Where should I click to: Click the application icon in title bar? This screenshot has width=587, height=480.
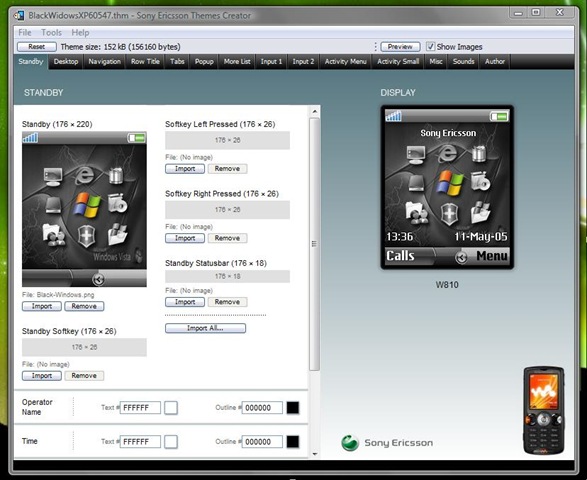tap(19, 16)
